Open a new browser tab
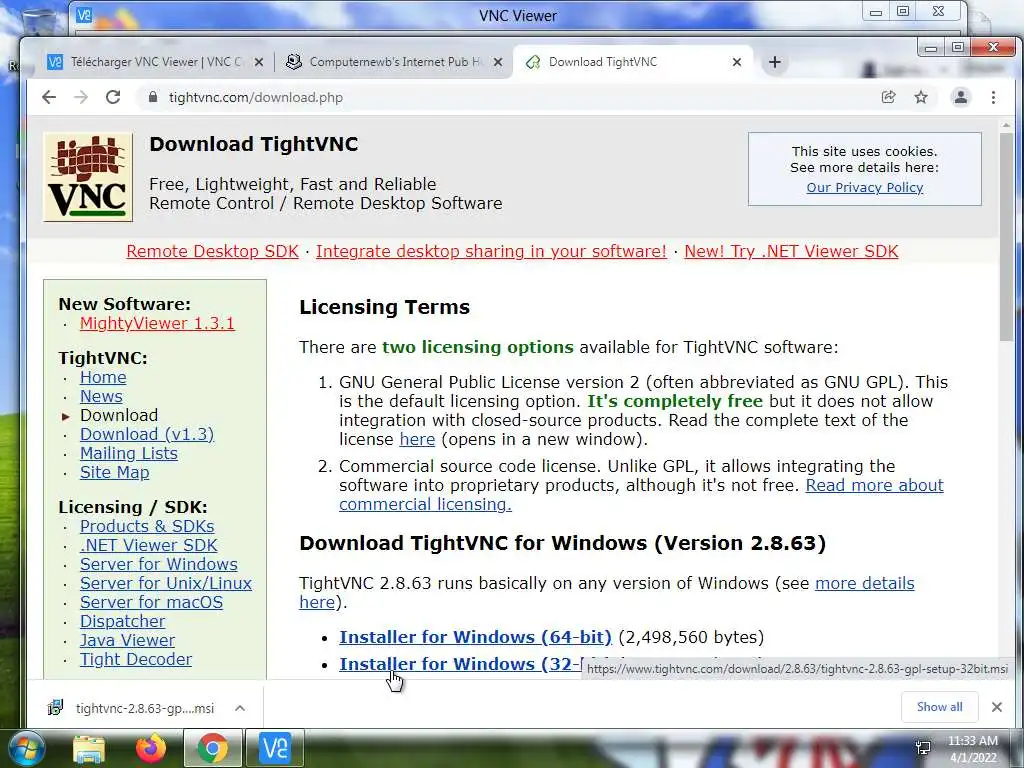 [x=775, y=62]
